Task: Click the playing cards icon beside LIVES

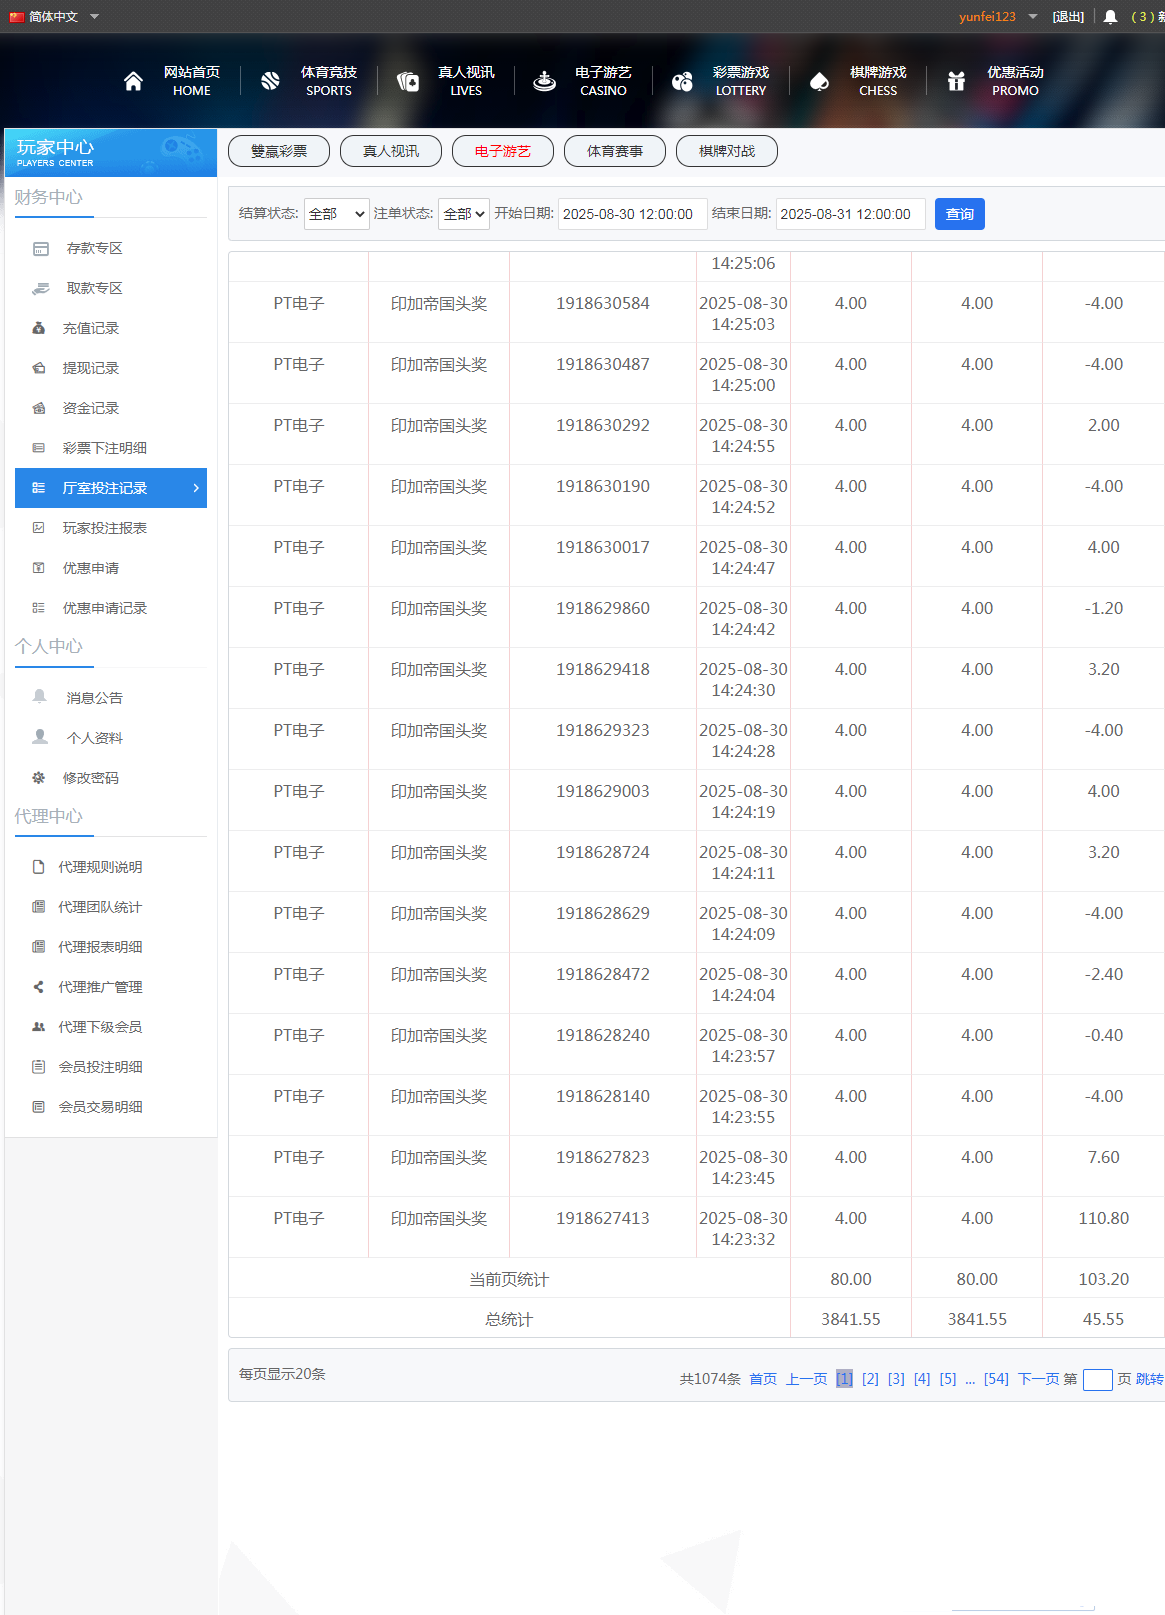Action: tap(408, 81)
